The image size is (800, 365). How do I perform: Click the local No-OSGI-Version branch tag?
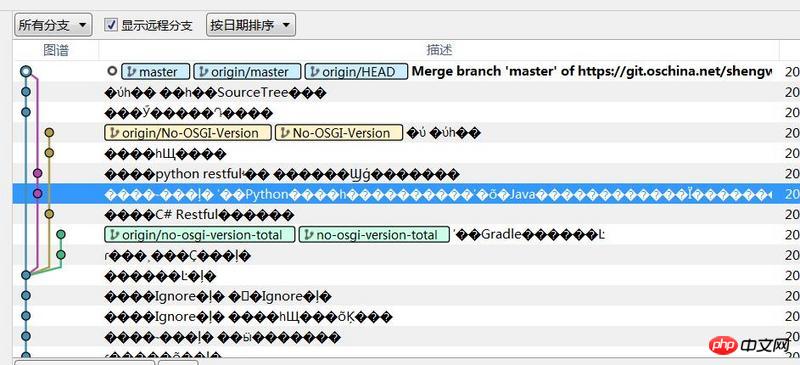pyautogui.click(x=339, y=133)
